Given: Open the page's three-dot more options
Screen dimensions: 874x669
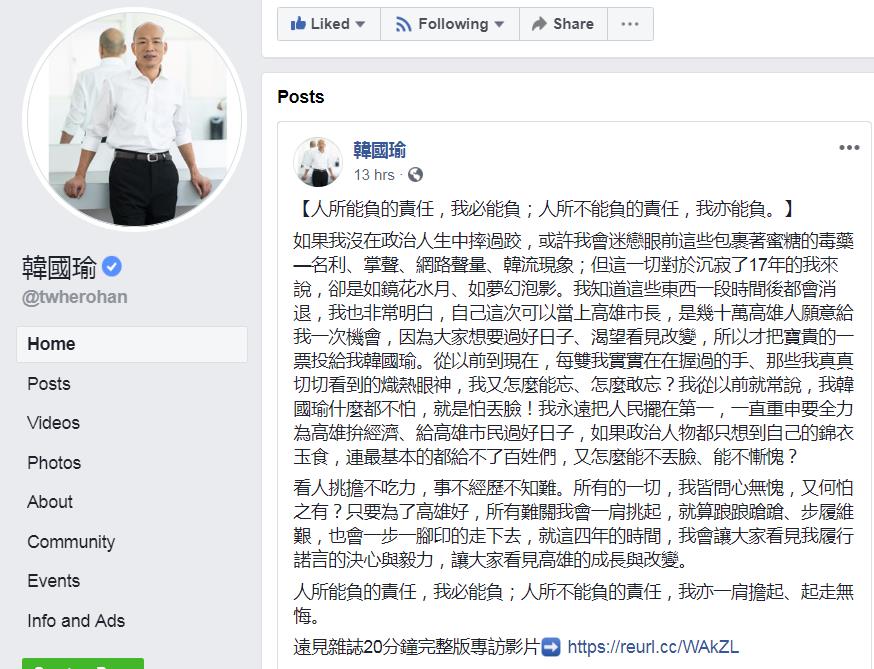Looking at the screenshot, I should tap(630, 24).
